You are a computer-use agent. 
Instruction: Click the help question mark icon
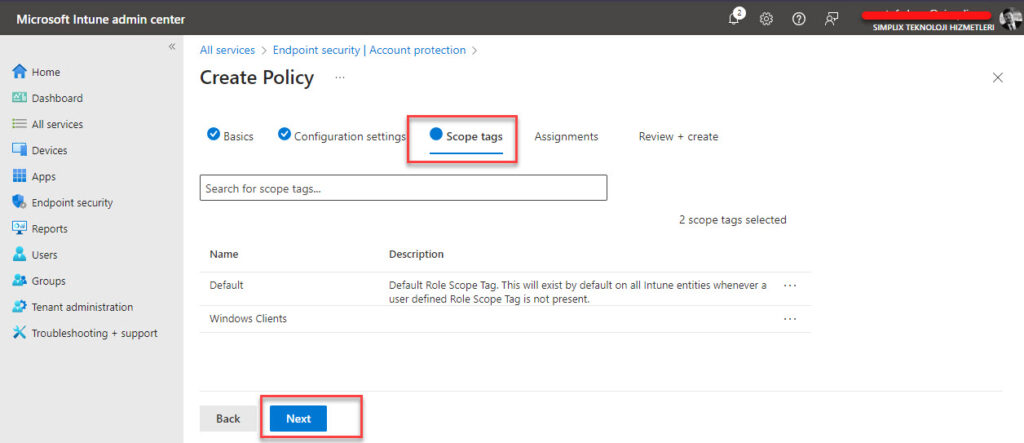pos(798,19)
